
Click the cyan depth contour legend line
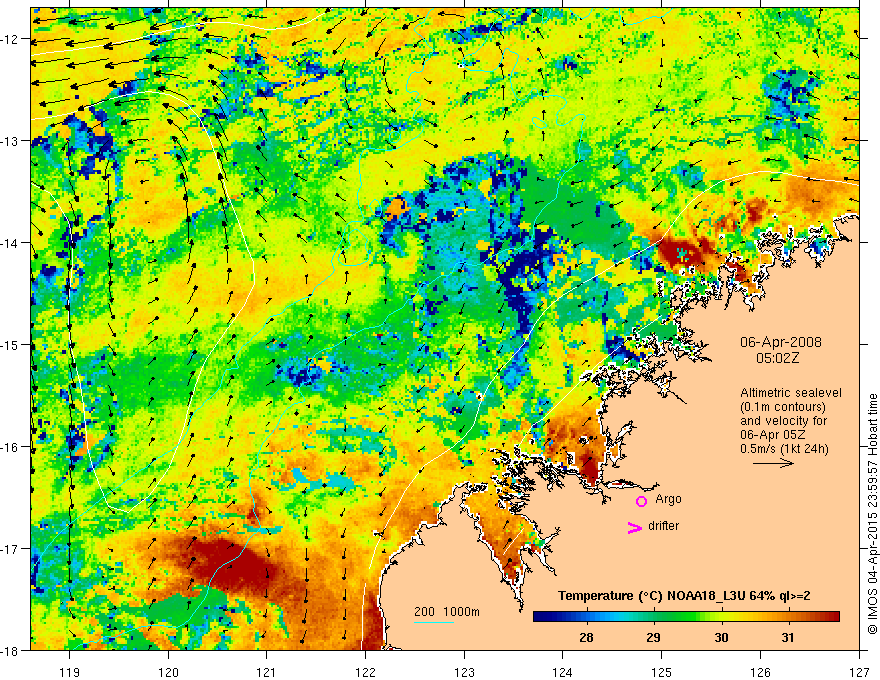click(x=434, y=622)
